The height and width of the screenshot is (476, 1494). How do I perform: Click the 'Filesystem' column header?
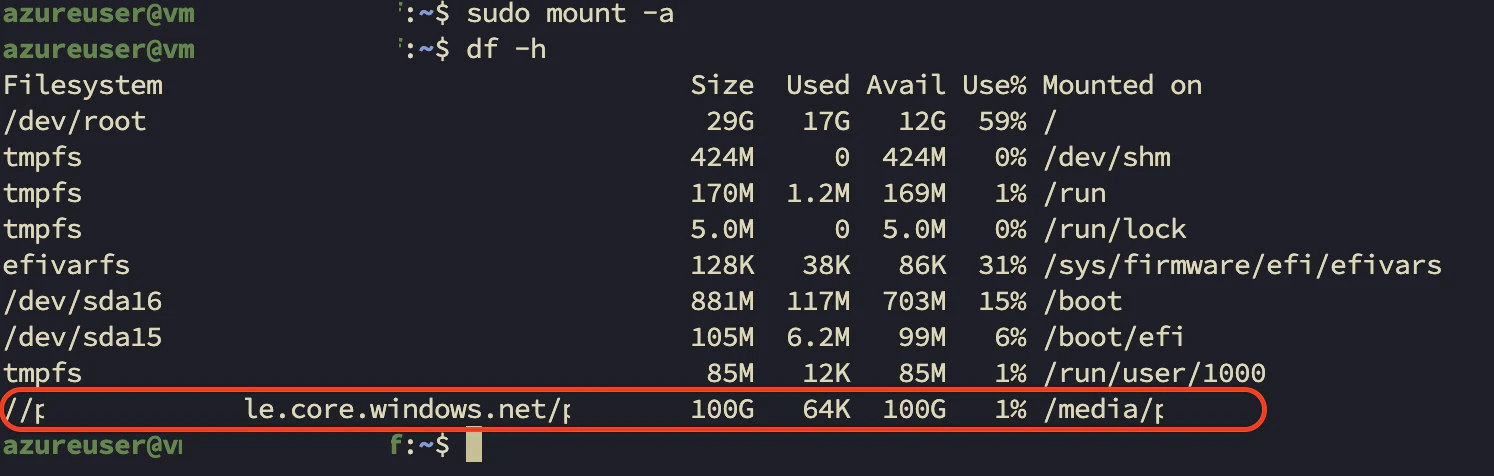[83, 85]
